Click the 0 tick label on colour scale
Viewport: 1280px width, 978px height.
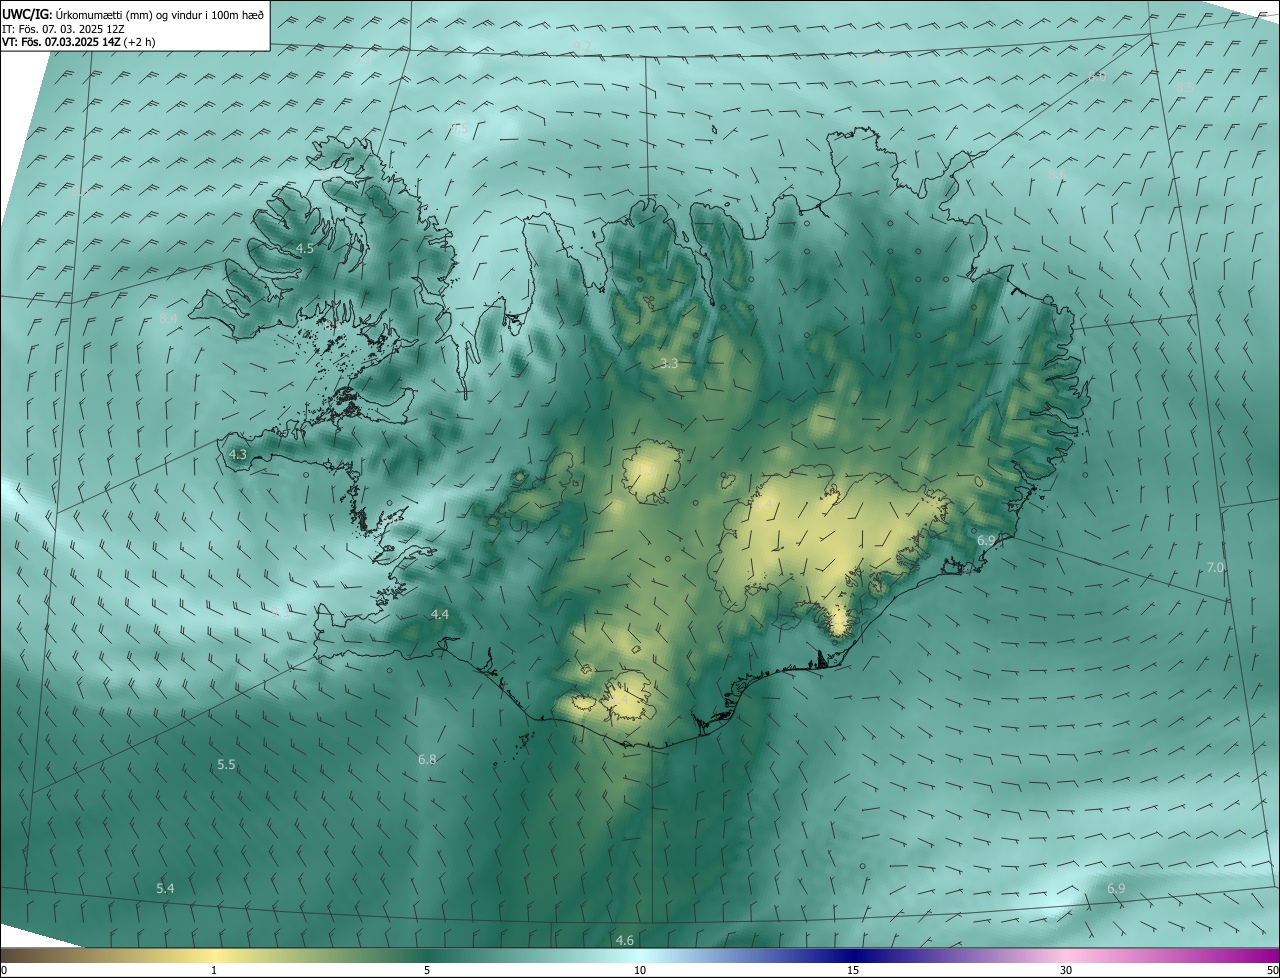click(4, 970)
